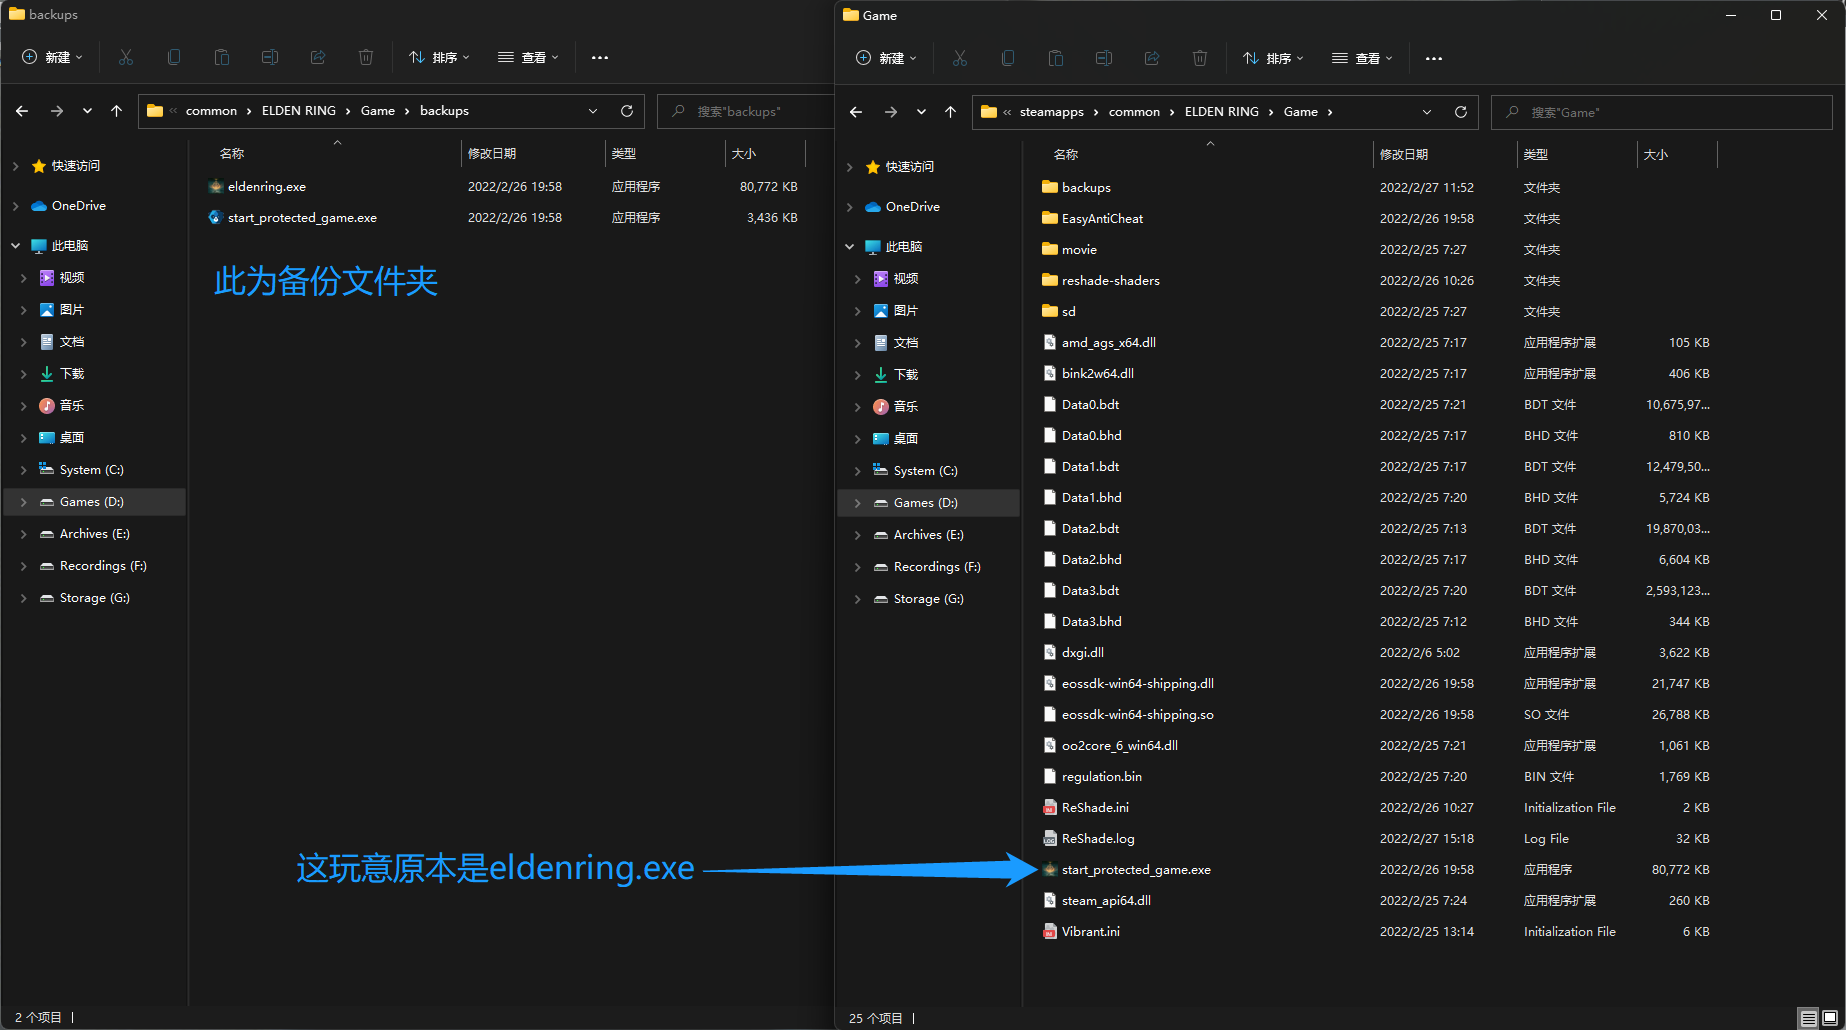Go up one folder in backups window
The height and width of the screenshot is (1030, 1846).
pyautogui.click(x=117, y=111)
